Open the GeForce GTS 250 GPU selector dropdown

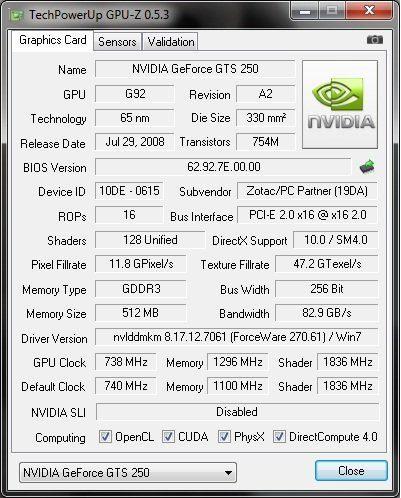pyautogui.click(x=128, y=472)
